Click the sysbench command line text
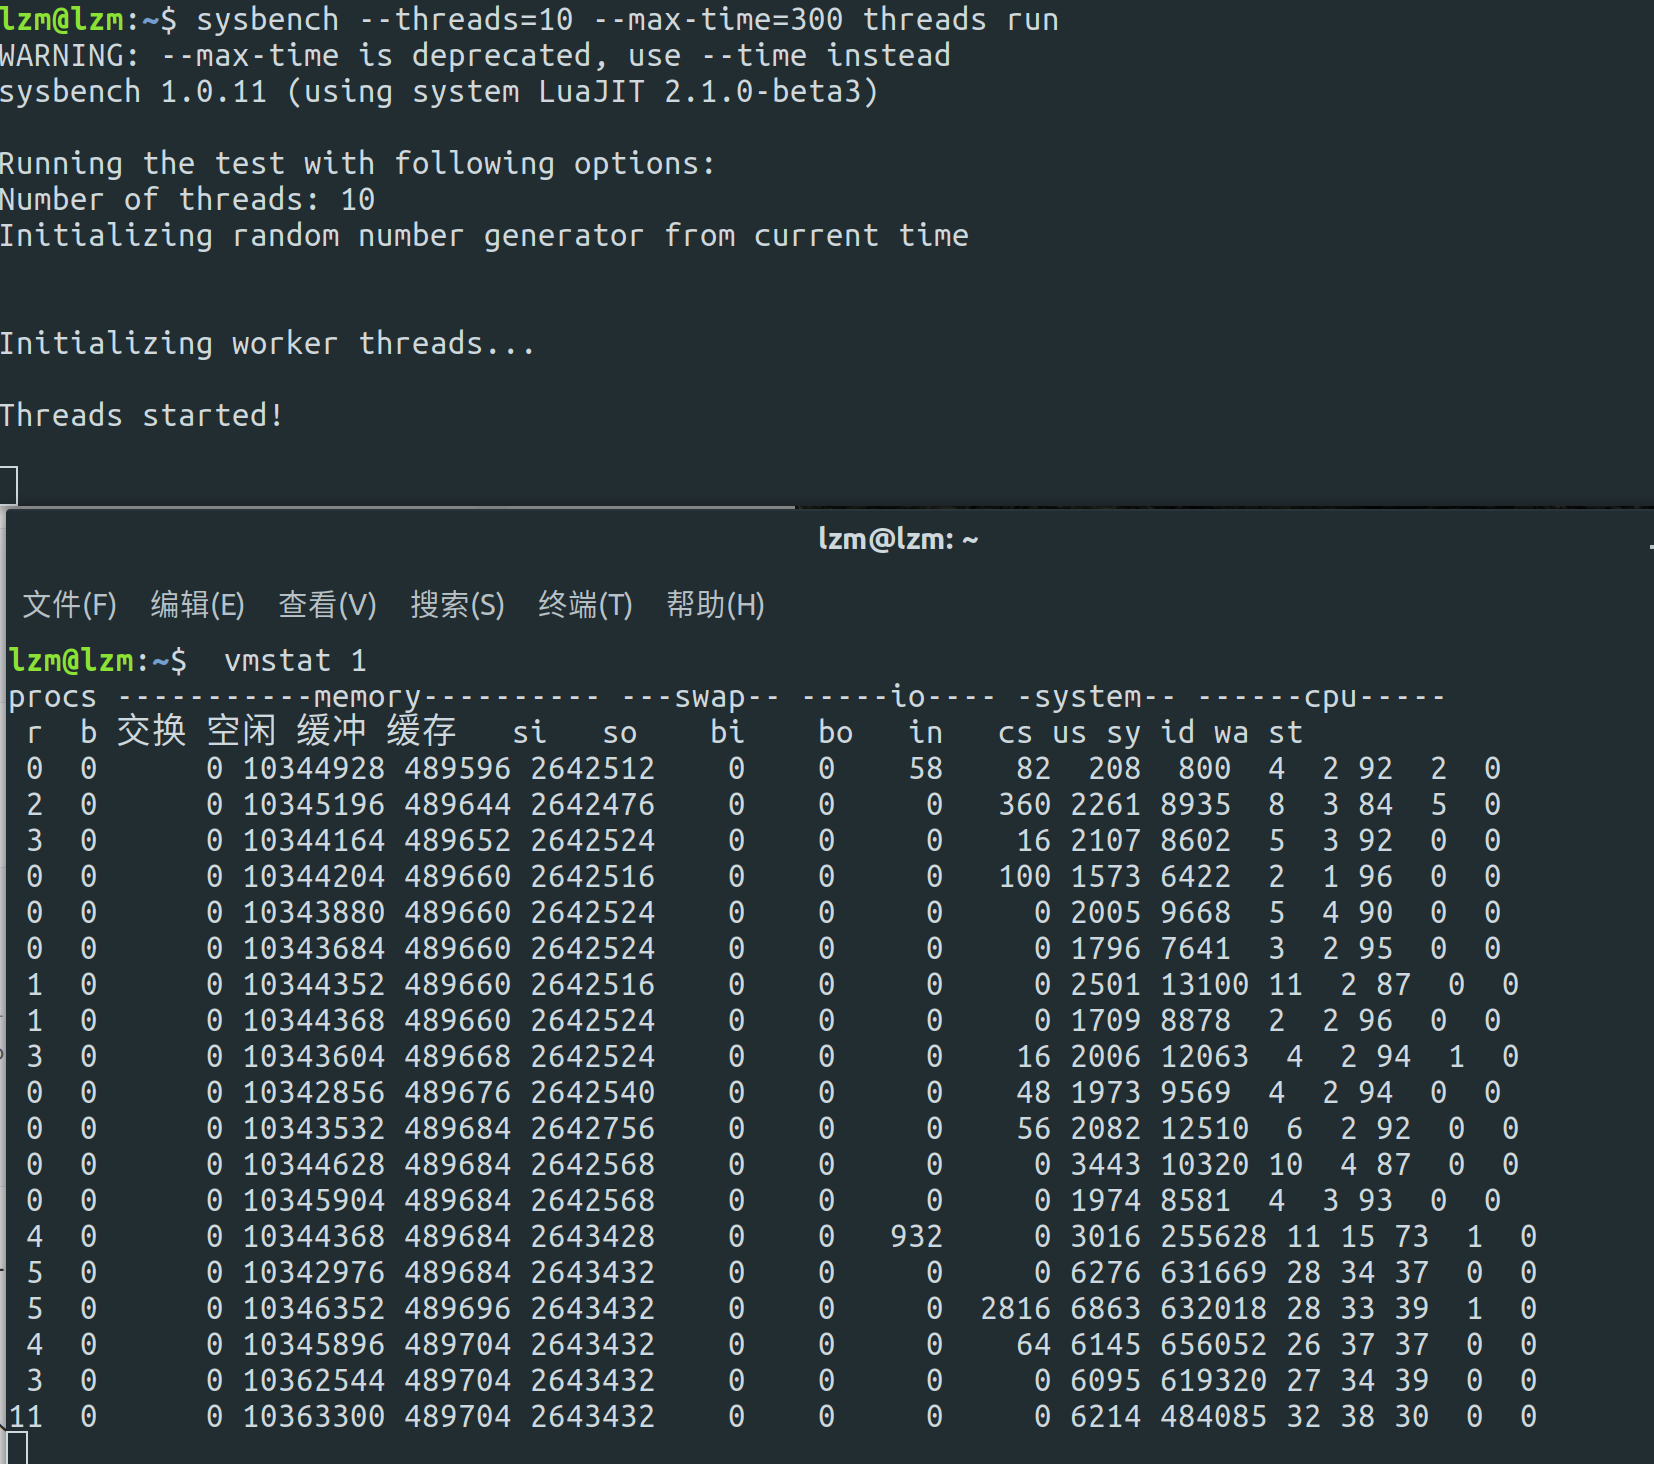The height and width of the screenshot is (1464, 1654). [x=628, y=19]
